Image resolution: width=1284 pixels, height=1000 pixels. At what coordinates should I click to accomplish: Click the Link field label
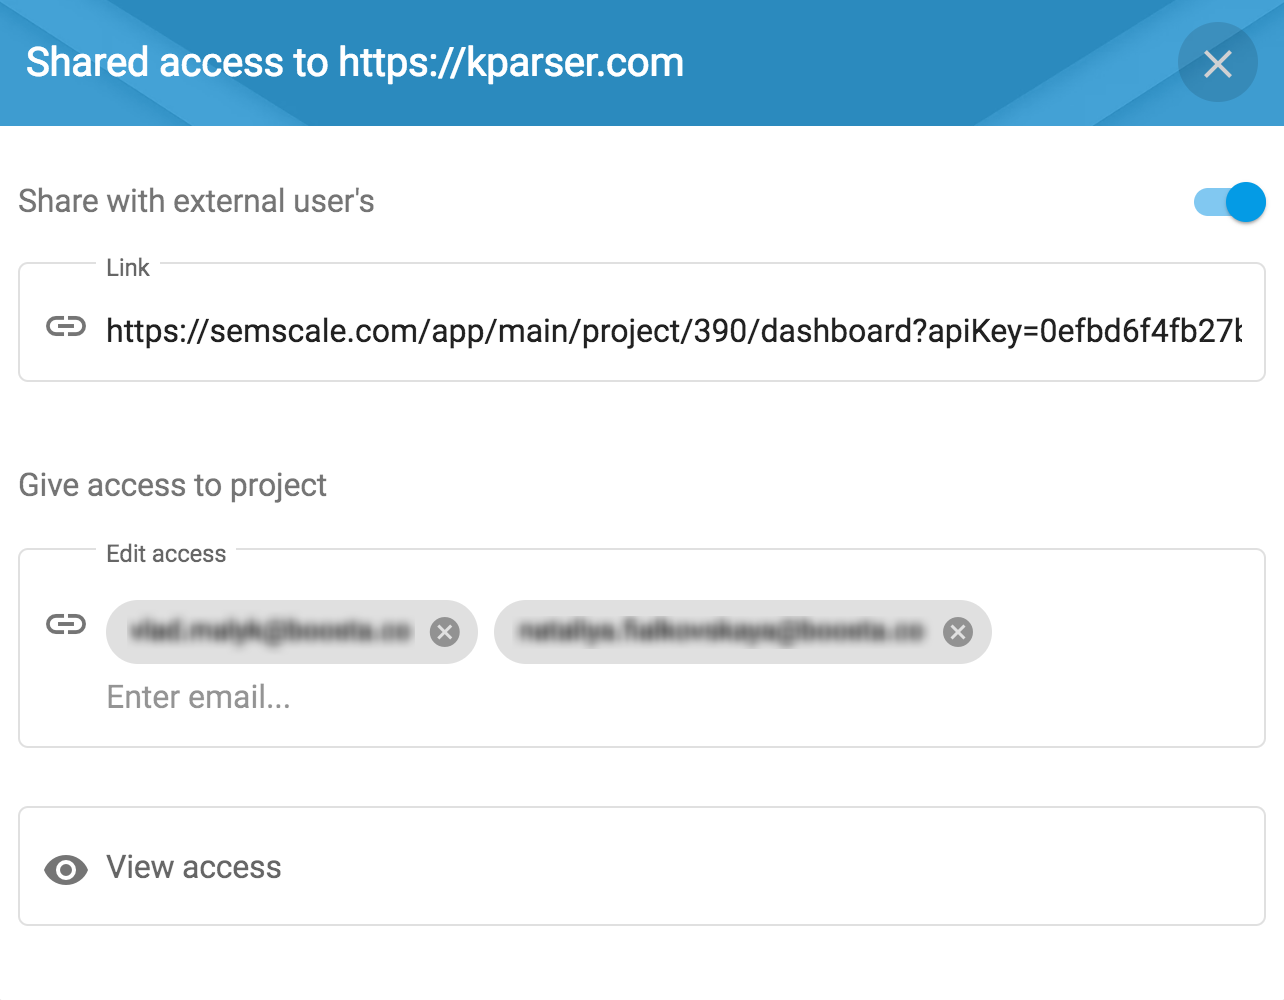pyautogui.click(x=128, y=268)
